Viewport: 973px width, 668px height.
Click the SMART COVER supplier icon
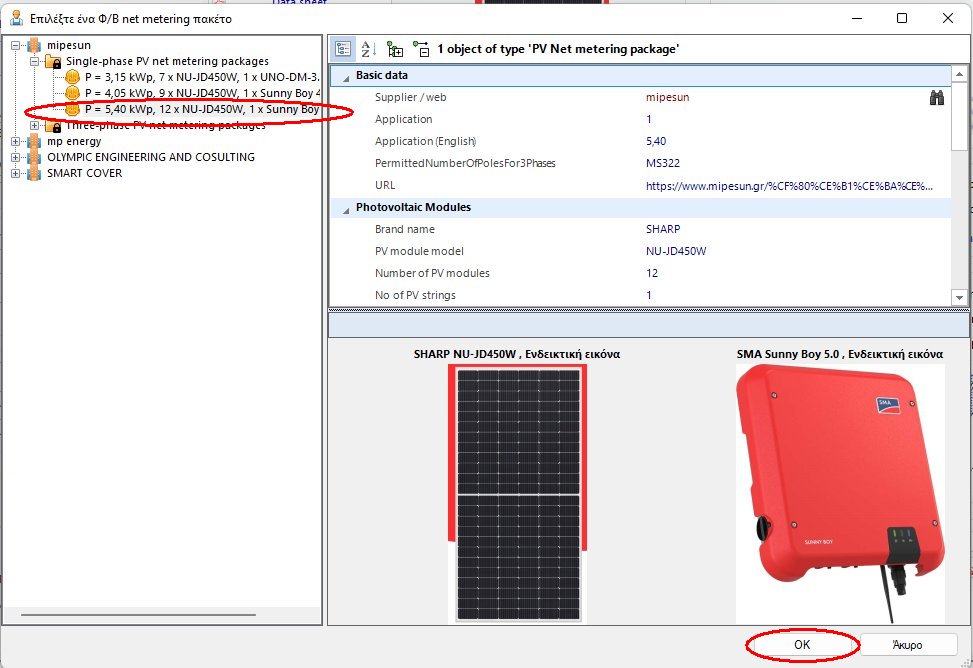tap(34, 173)
